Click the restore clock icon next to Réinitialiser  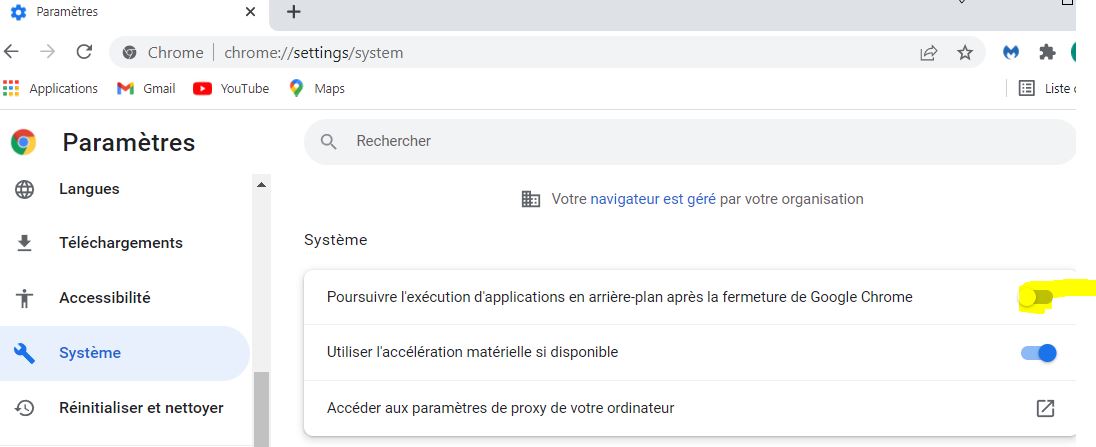click(x=24, y=408)
